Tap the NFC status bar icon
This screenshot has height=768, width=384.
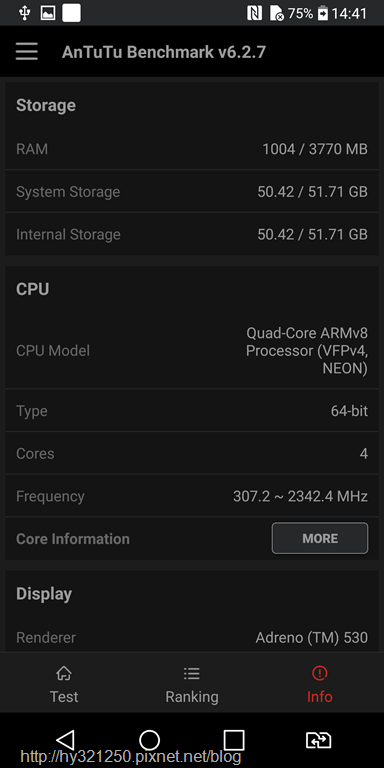(254, 13)
